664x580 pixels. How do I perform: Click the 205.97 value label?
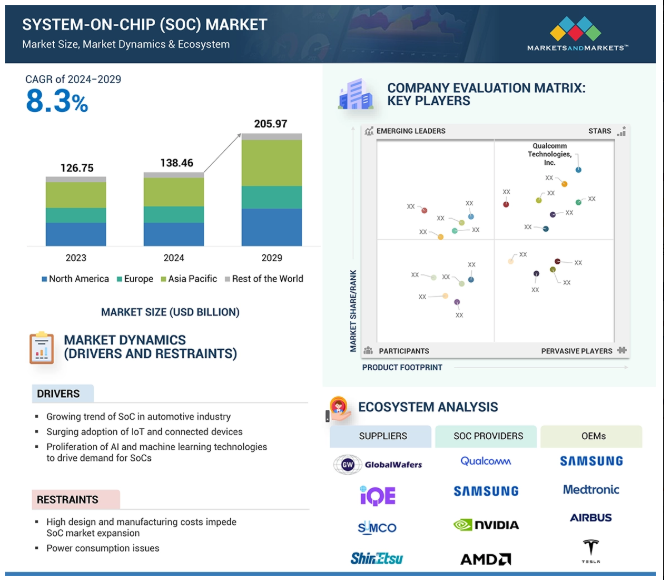(271, 124)
